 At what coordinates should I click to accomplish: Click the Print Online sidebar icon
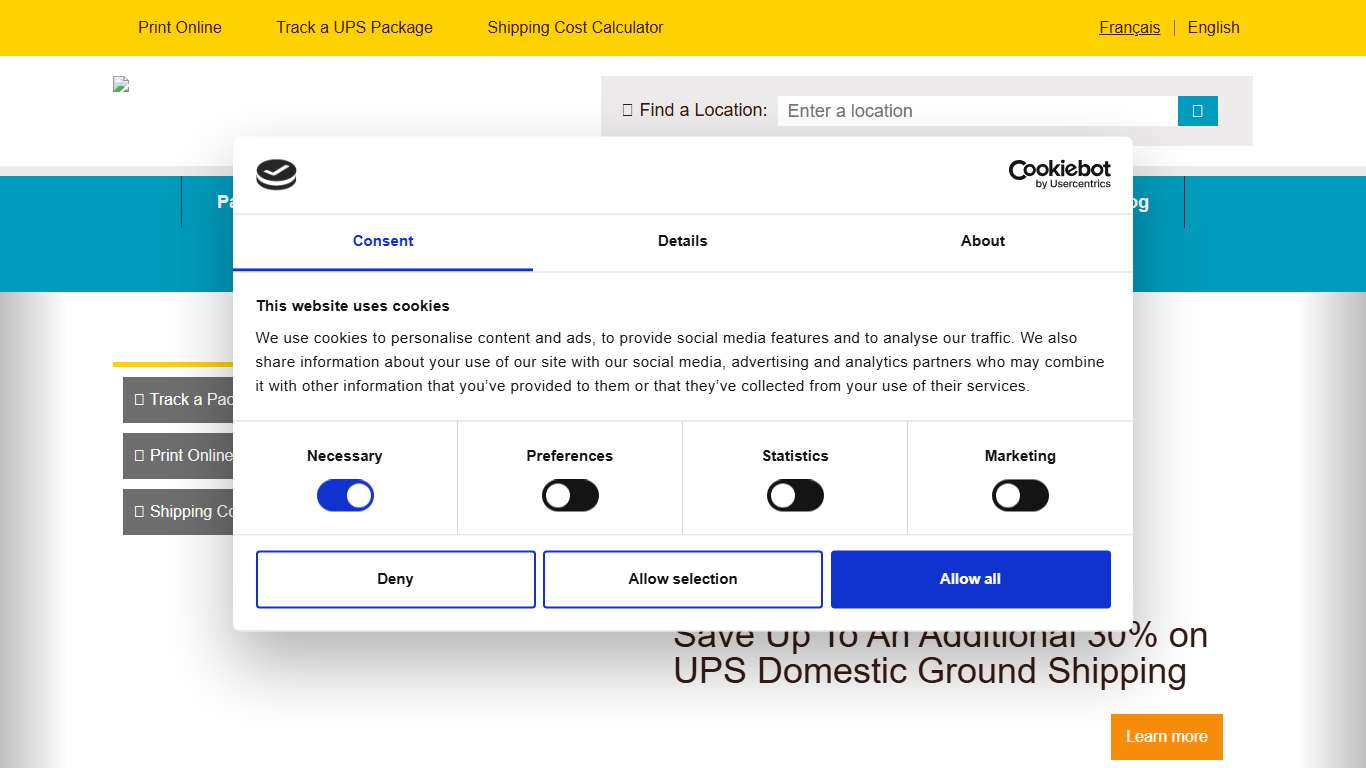click(x=138, y=455)
